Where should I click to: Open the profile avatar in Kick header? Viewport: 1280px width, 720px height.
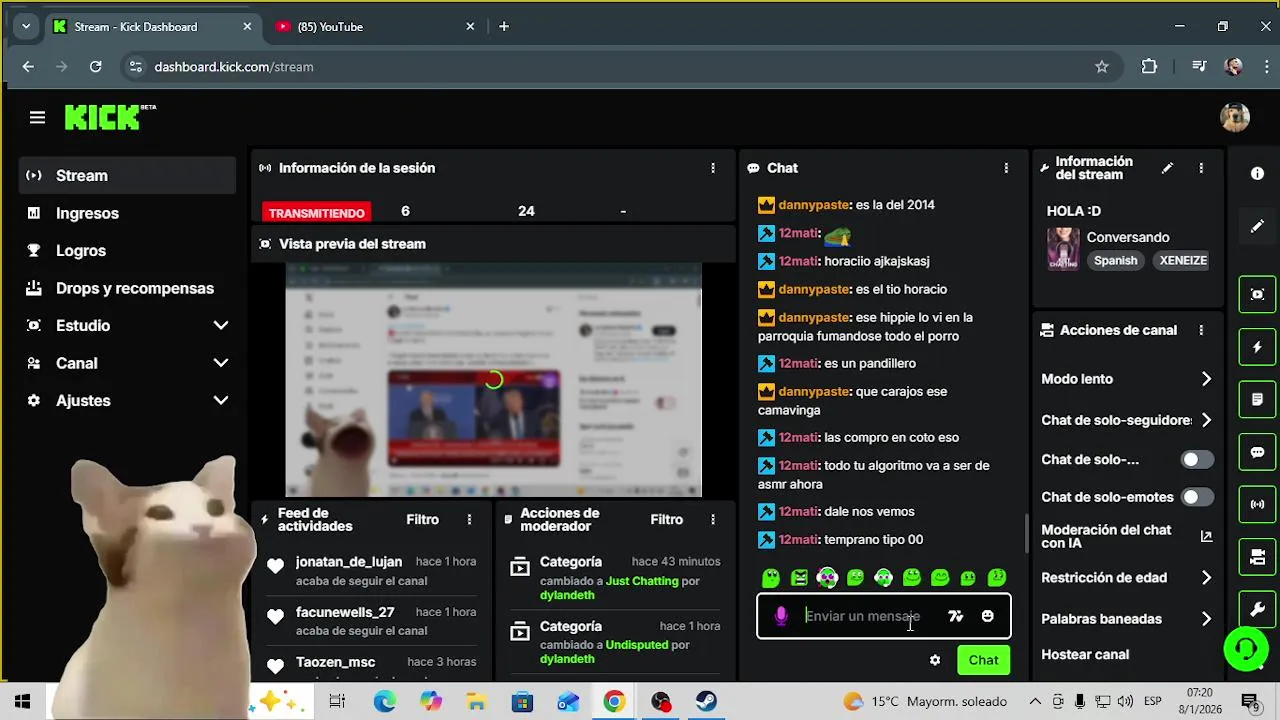1235,117
